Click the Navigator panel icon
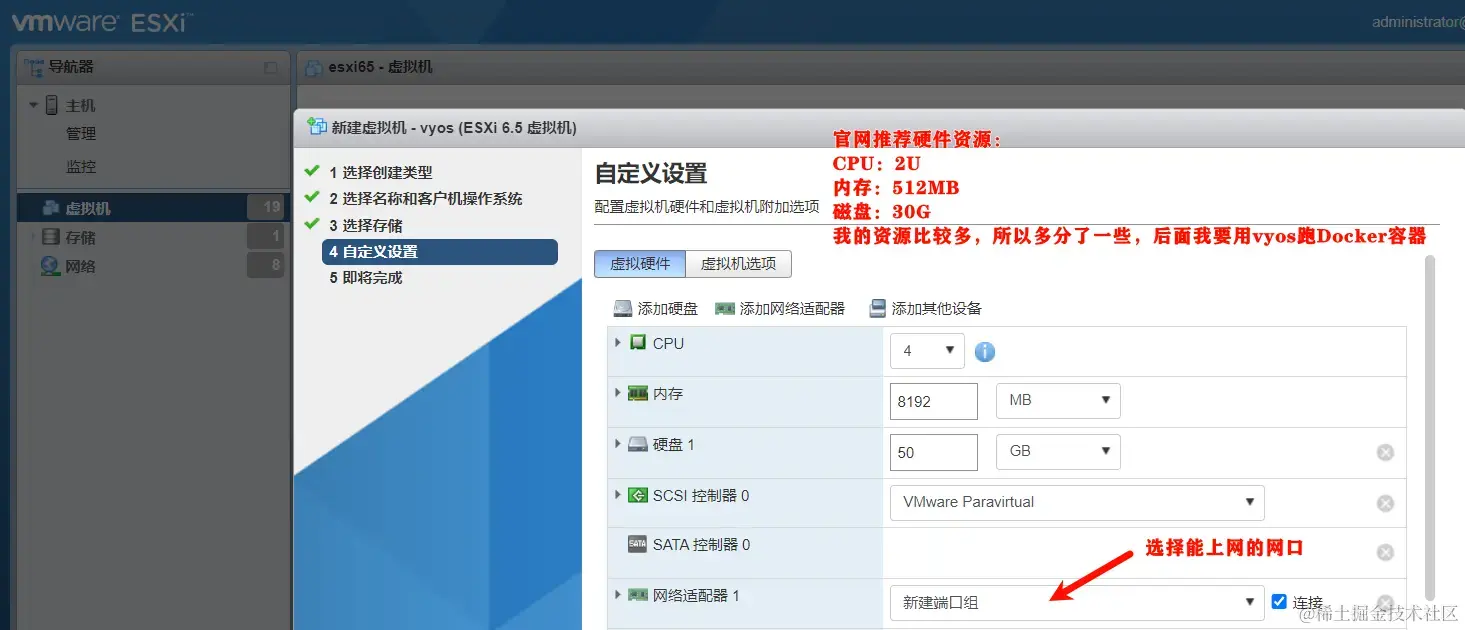The width and height of the screenshot is (1465, 630). click(x=34, y=67)
